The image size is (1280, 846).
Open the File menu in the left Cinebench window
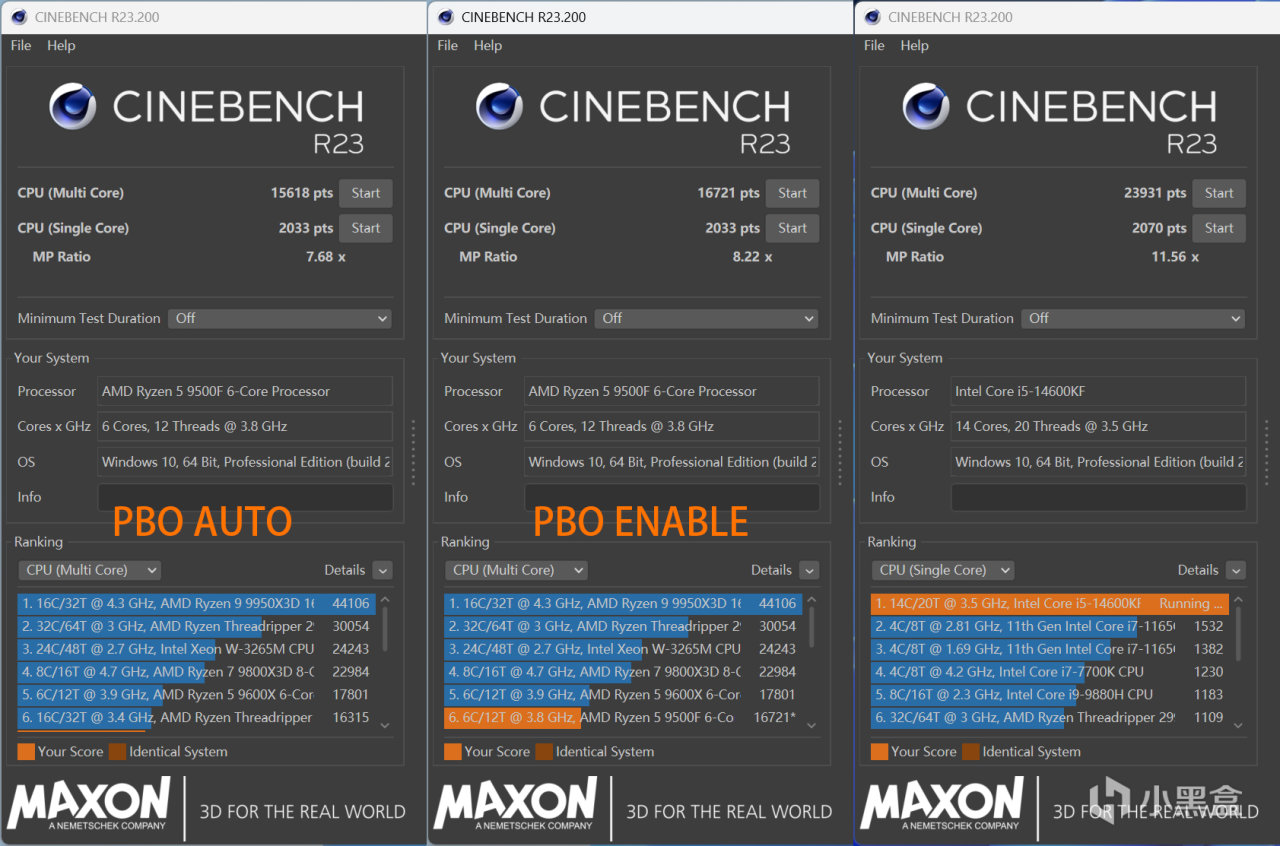click(x=21, y=46)
